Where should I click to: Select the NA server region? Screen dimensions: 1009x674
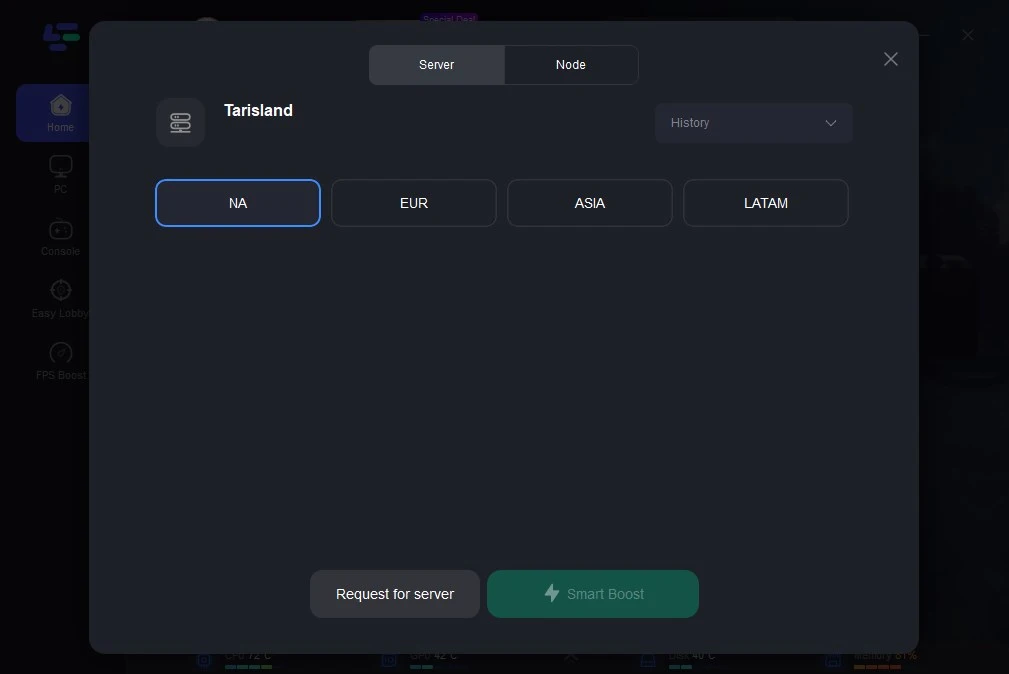tap(237, 203)
